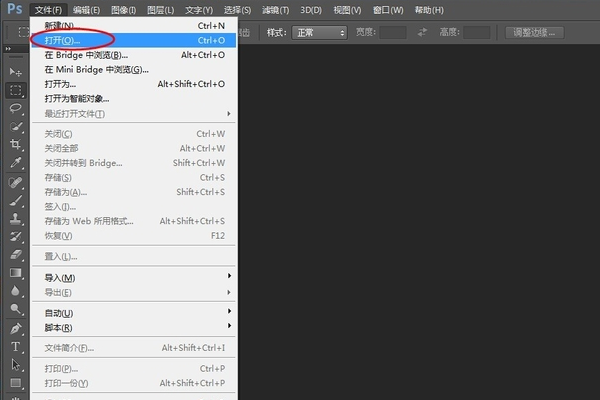This screenshot has width=600, height=400.
Task: Open the 视图(V) menu
Action: [347, 10]
